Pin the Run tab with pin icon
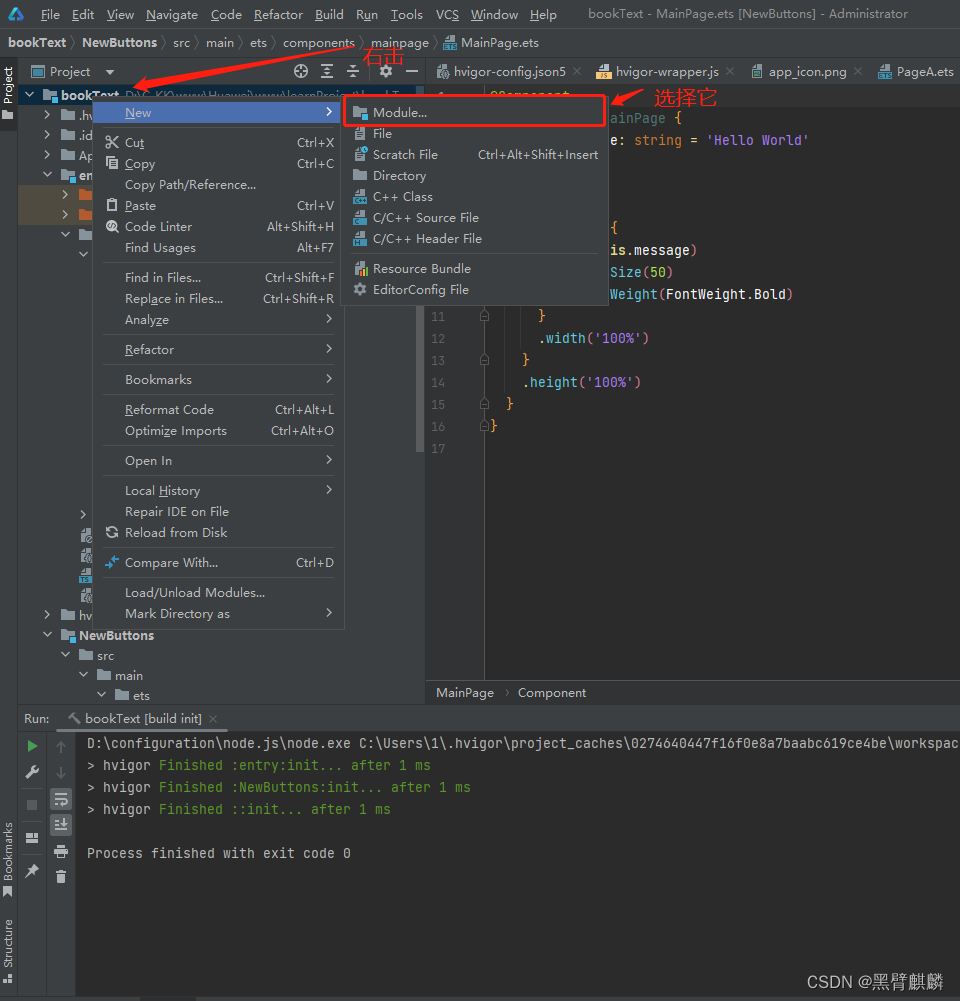 (32, 871)
